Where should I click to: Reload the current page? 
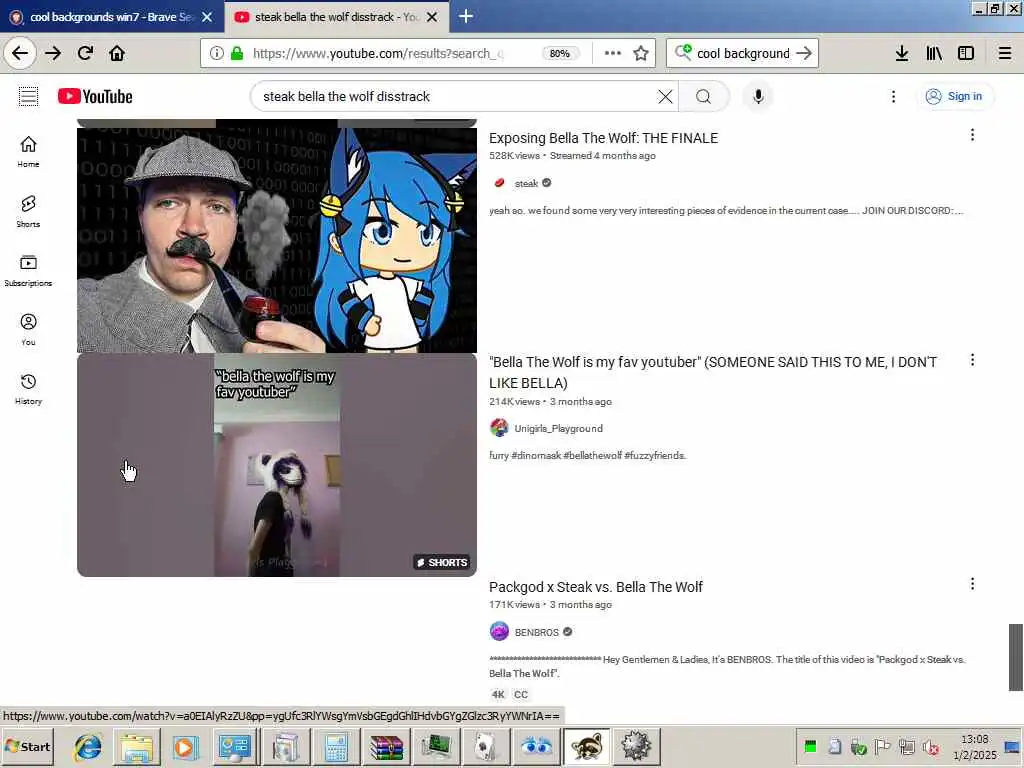[x=86, y=53]
